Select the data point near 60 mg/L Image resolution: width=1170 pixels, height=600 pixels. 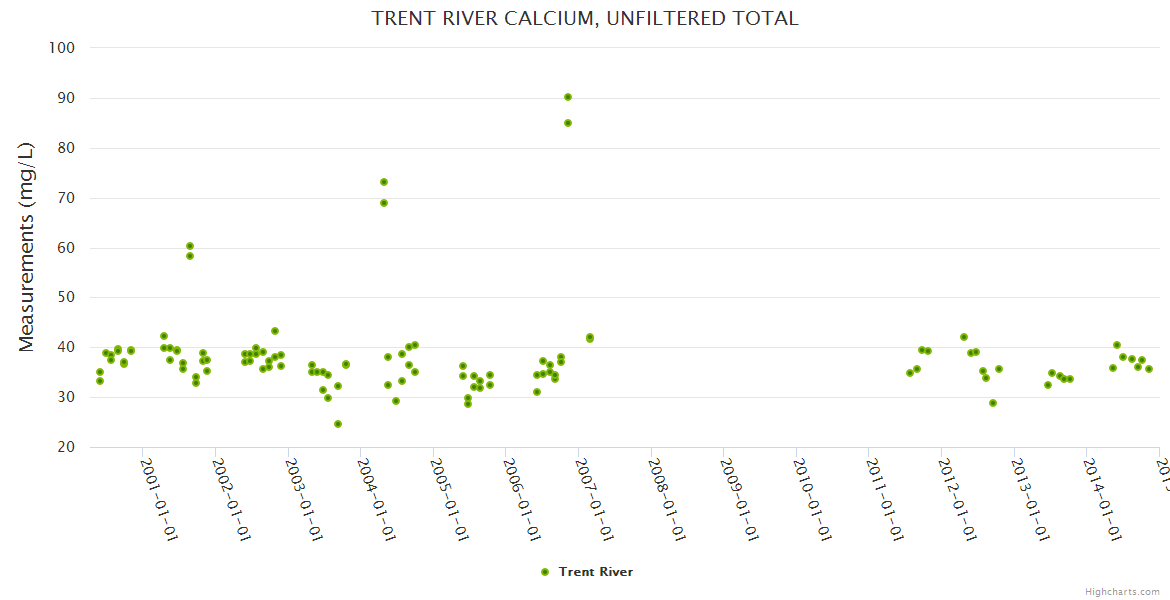point(190,246)
